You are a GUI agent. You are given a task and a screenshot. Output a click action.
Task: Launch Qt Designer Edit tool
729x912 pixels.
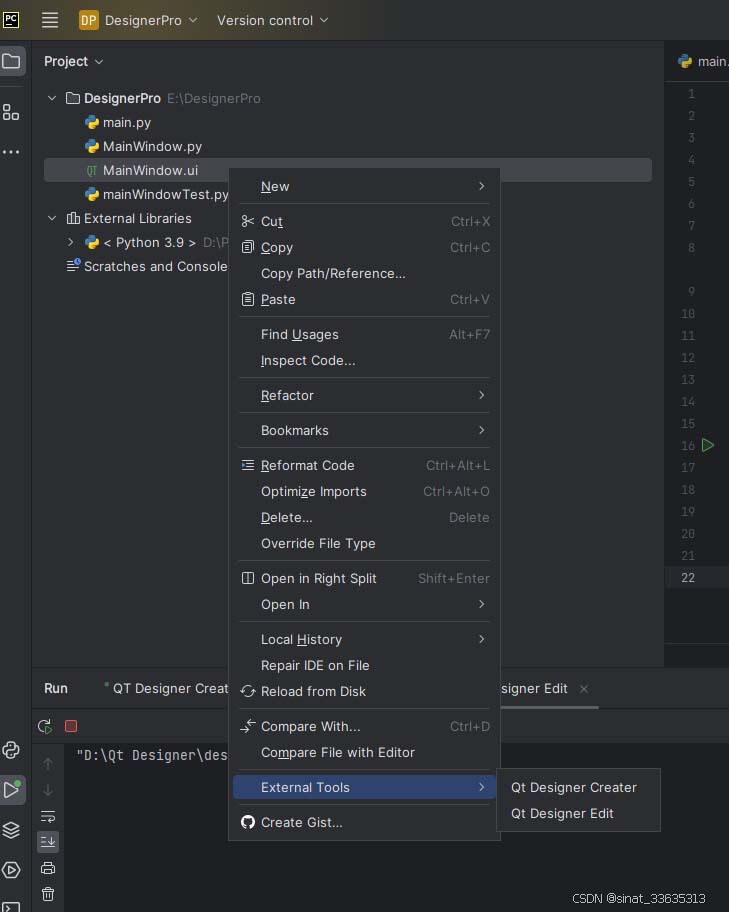[578, 814]
